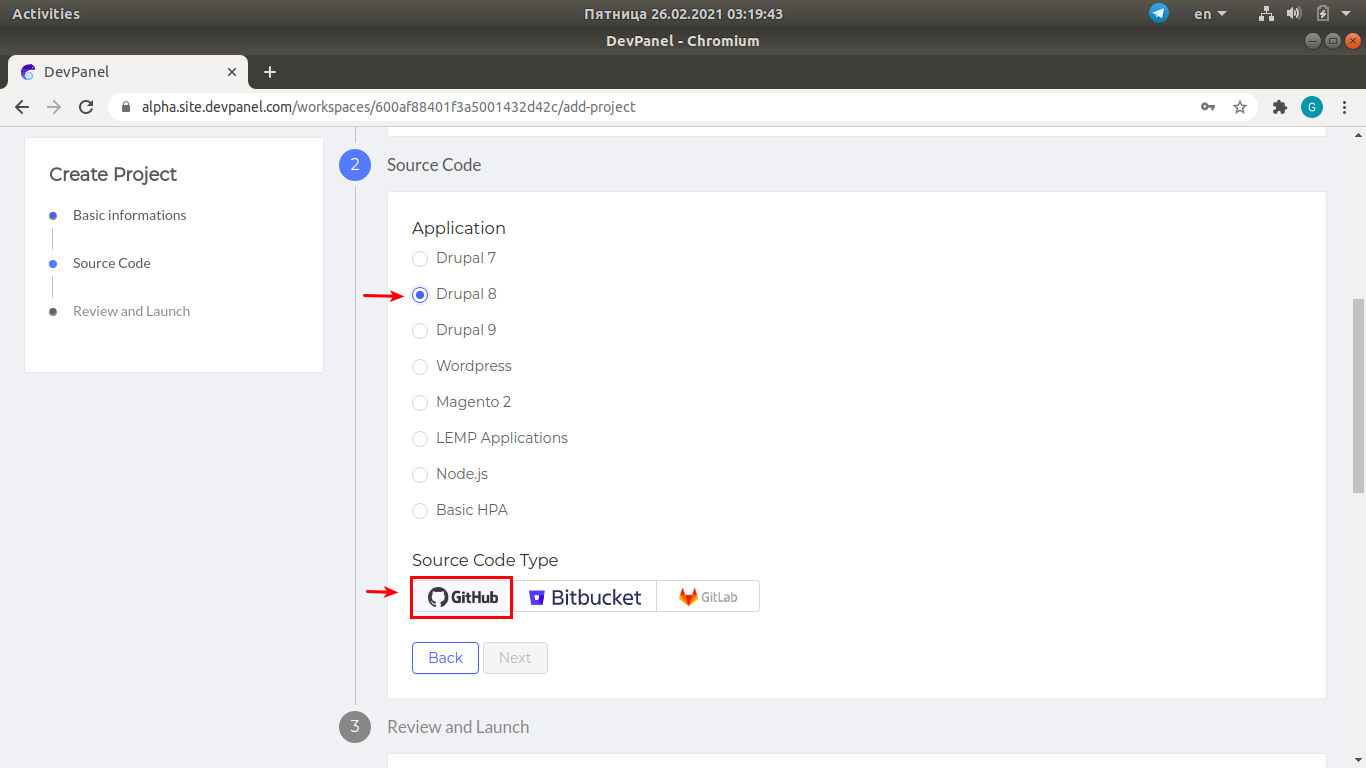1366x768 pixels.
Task: Choose the Wordpress application option
Action: point(420,367)
